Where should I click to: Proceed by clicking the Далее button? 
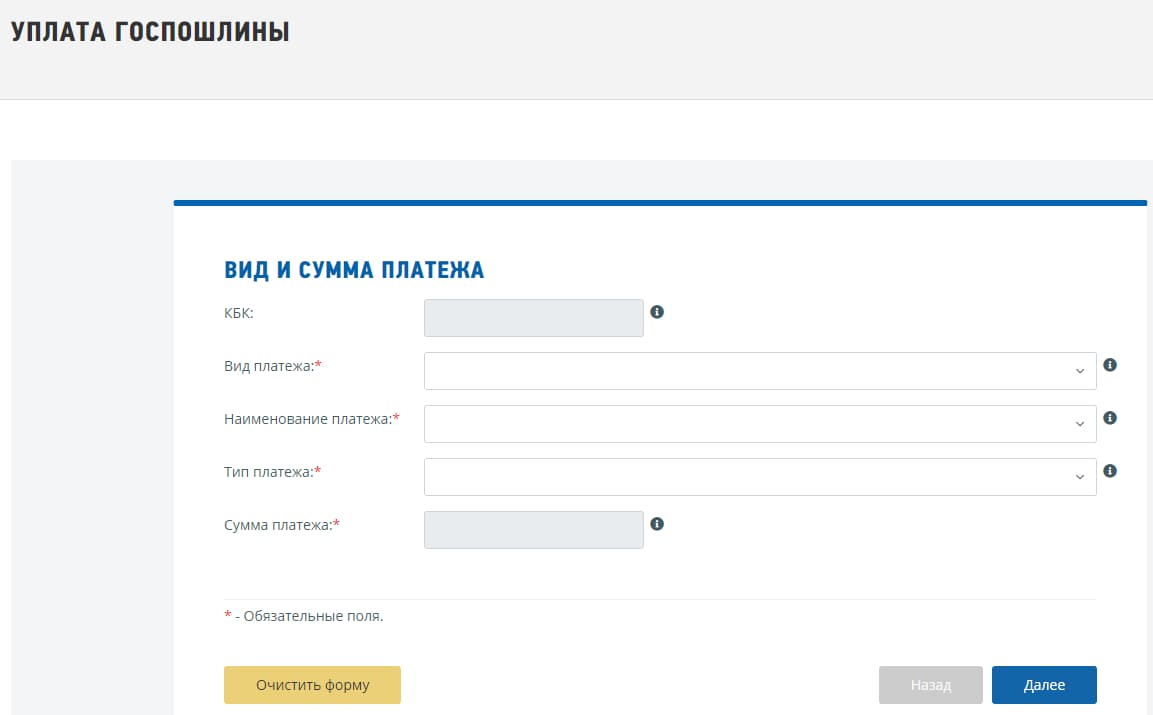1044,685
